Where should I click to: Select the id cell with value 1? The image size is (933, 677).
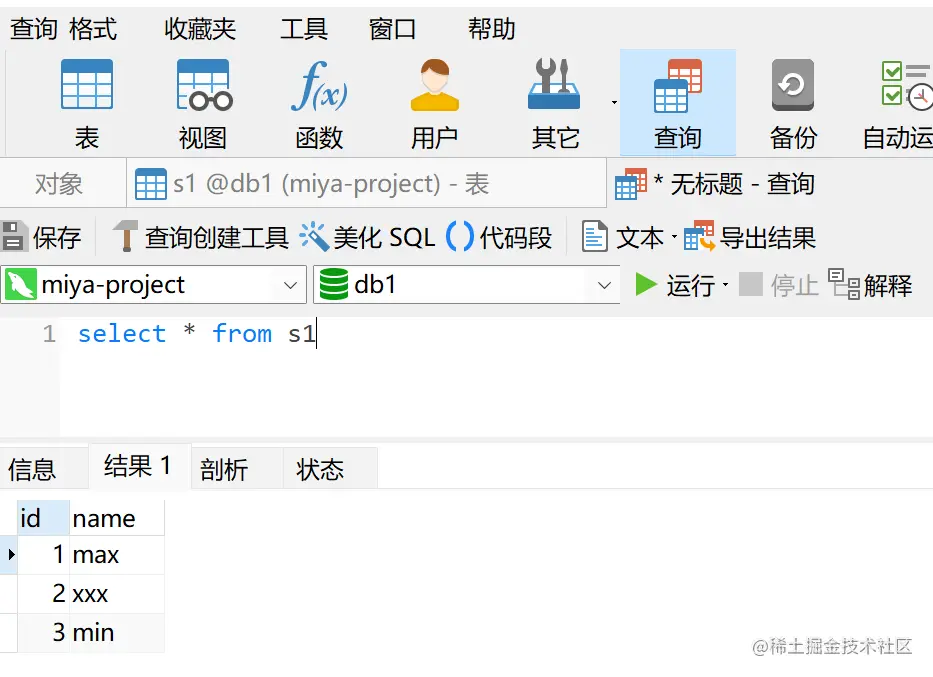(43, 555)
